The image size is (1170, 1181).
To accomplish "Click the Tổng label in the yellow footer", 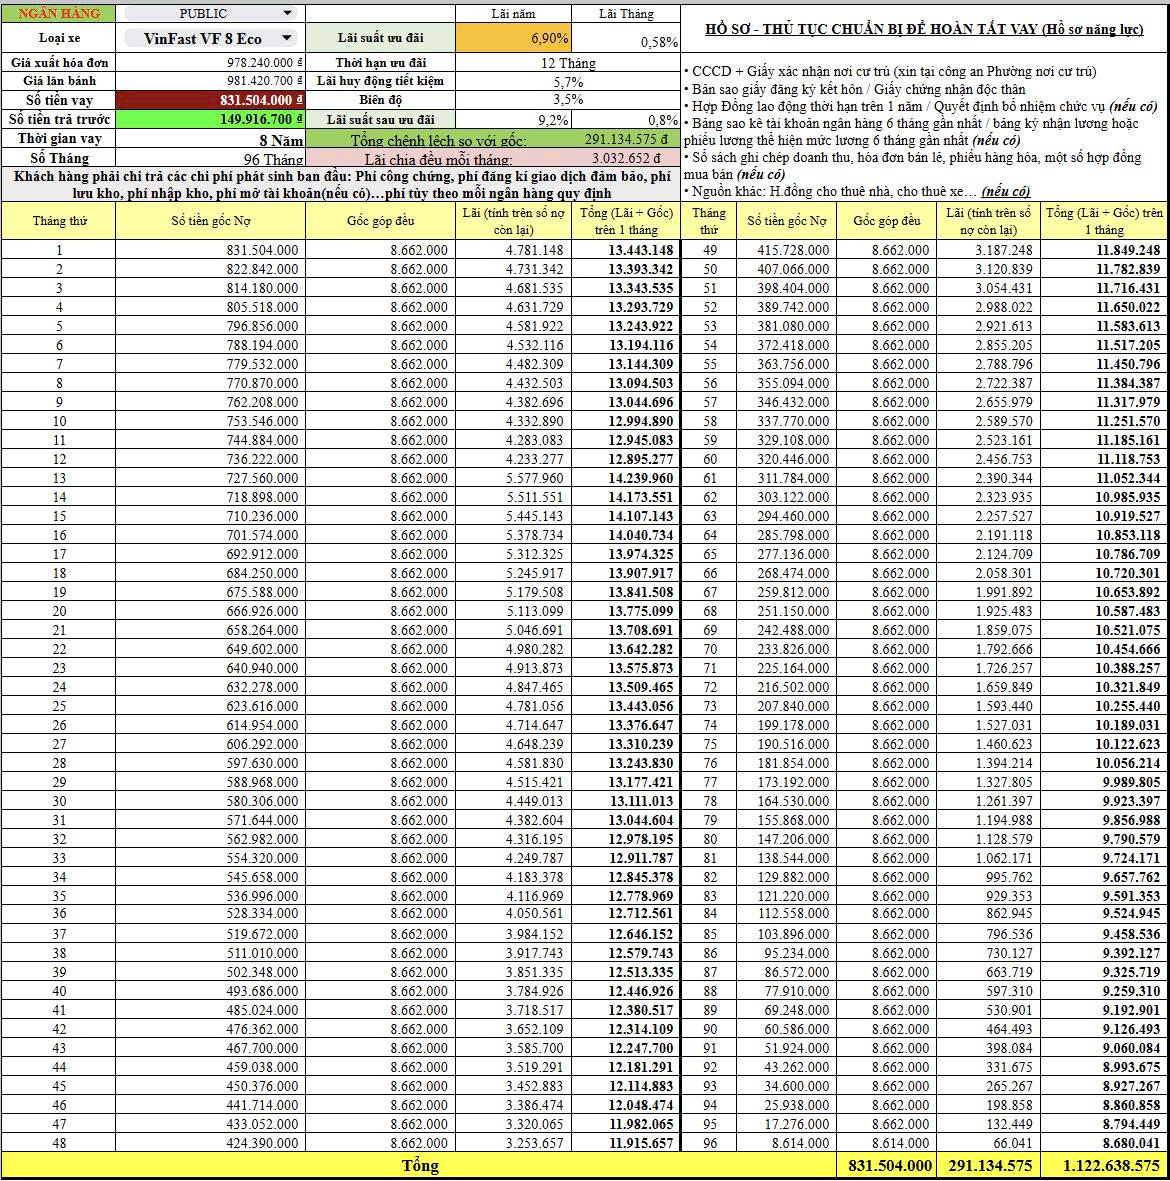I will click(419, 1165).
